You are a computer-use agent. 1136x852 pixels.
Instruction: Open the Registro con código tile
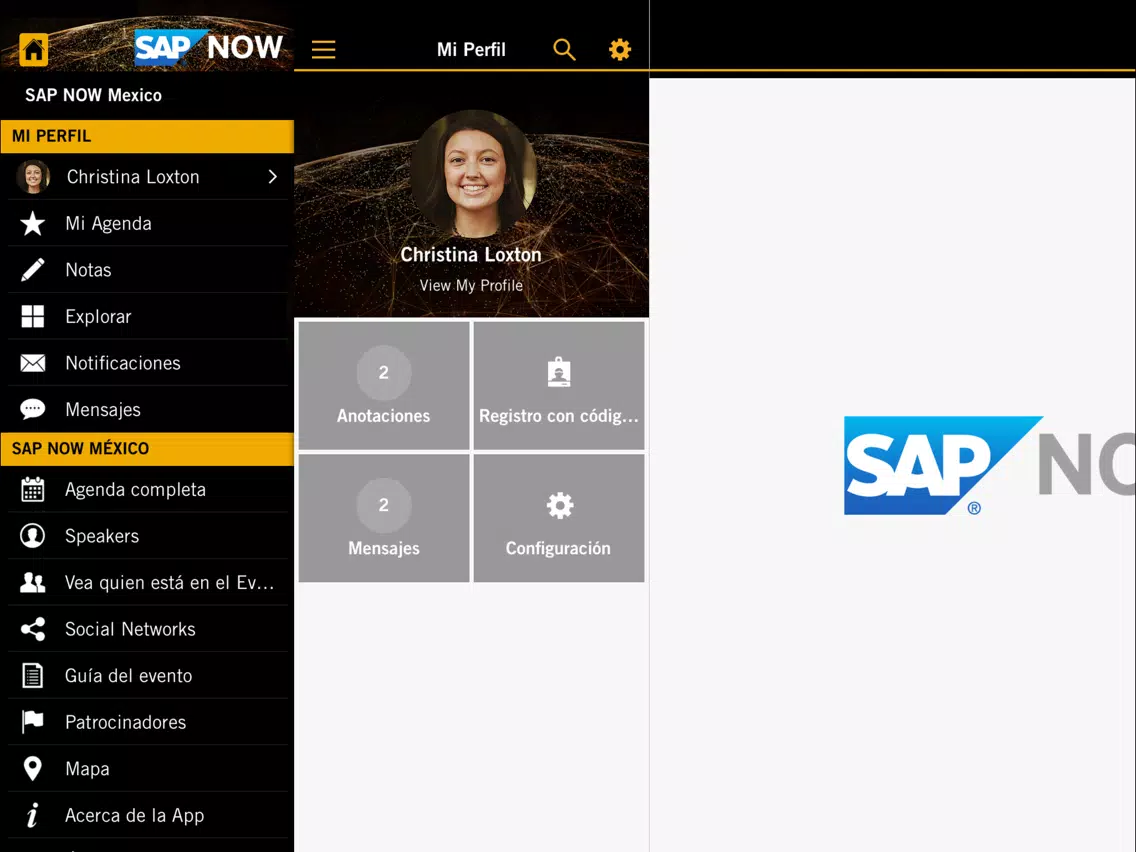tap(559, 385)
